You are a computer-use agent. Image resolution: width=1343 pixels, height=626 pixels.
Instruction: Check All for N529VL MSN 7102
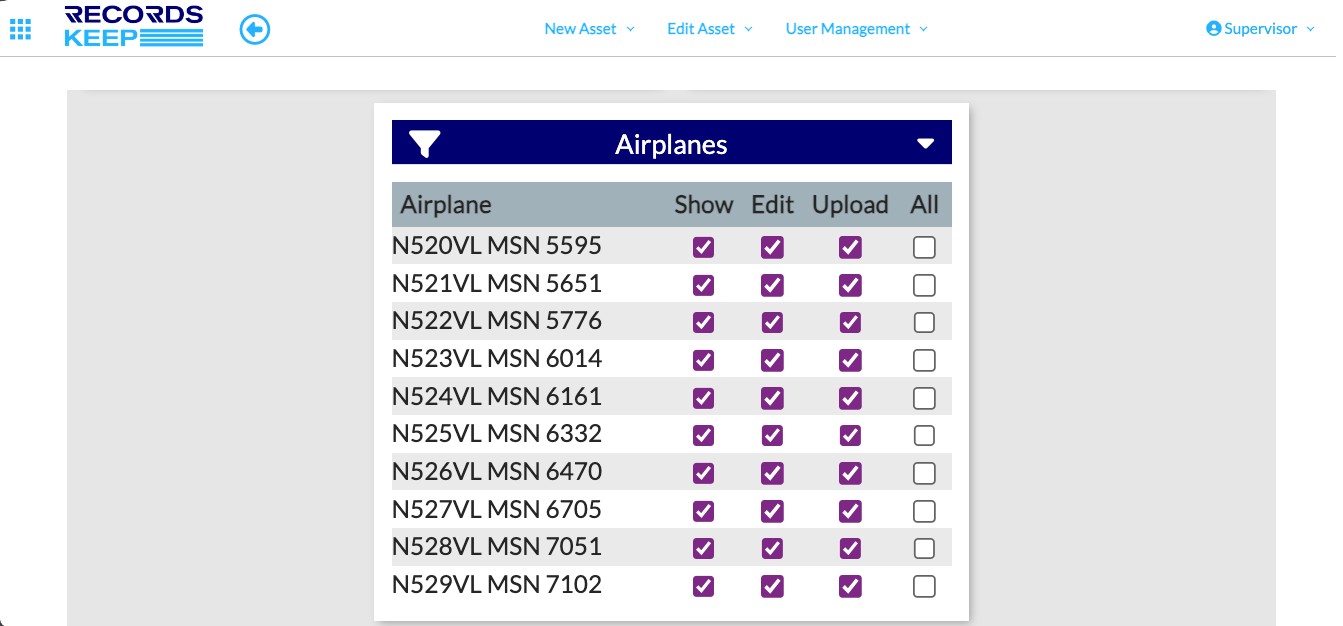click(x=924, y=586)
